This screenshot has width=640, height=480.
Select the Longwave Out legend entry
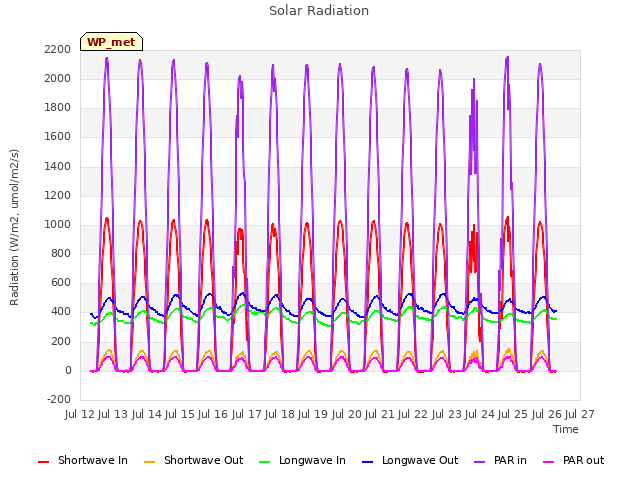click(x=410, y=460)
